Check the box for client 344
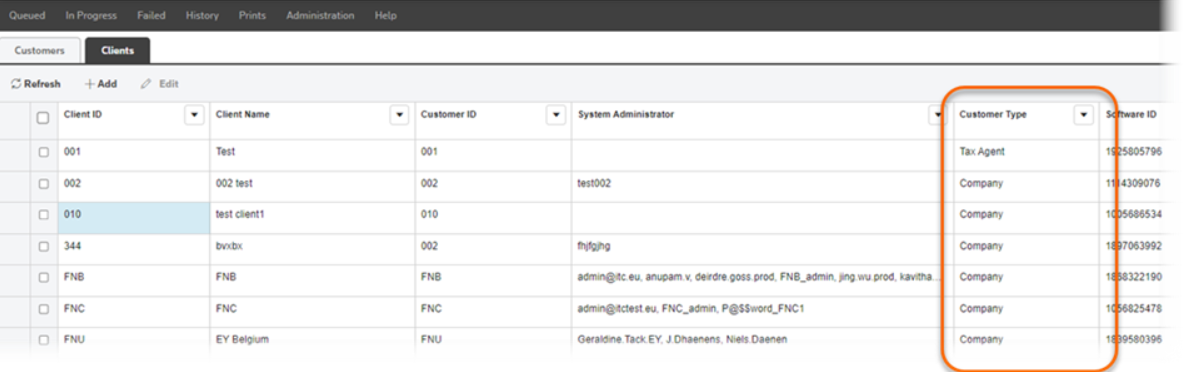Viewport: 1184px width, 372px height. coord(43,246)
